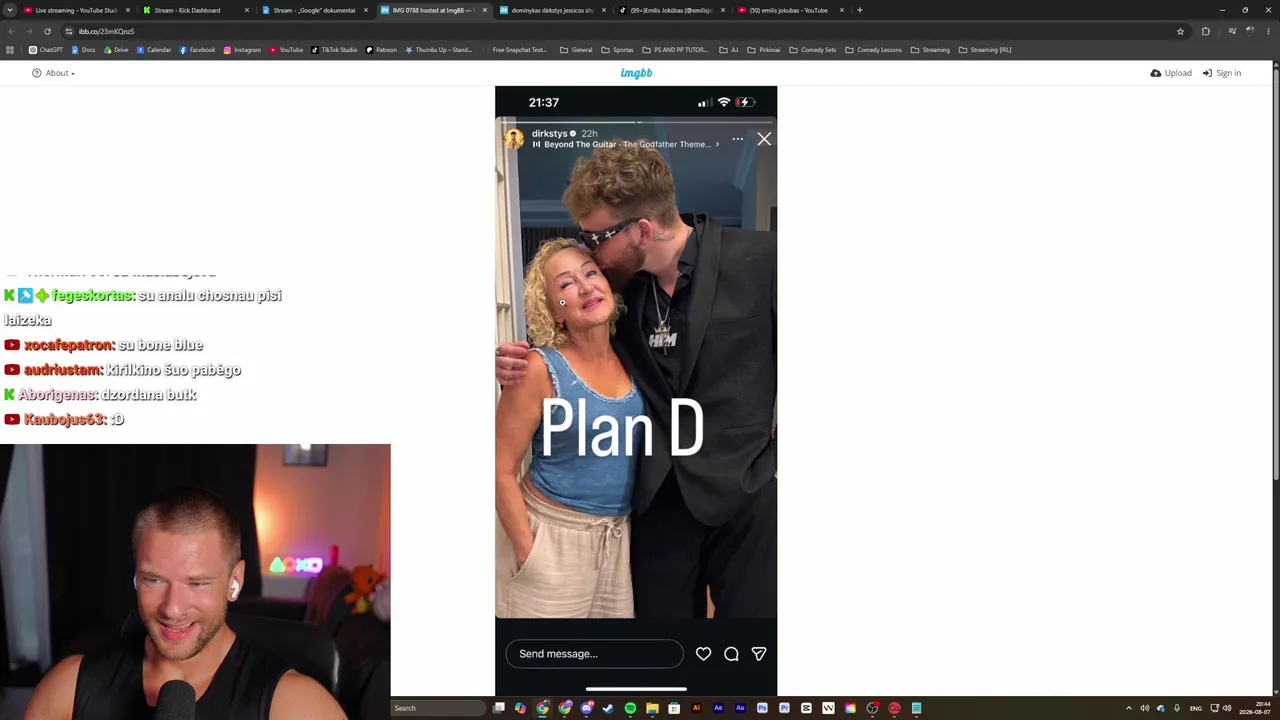1280x720 pixels.
Task: Open File Explorer from the taskbar
Action: point(652,708)
